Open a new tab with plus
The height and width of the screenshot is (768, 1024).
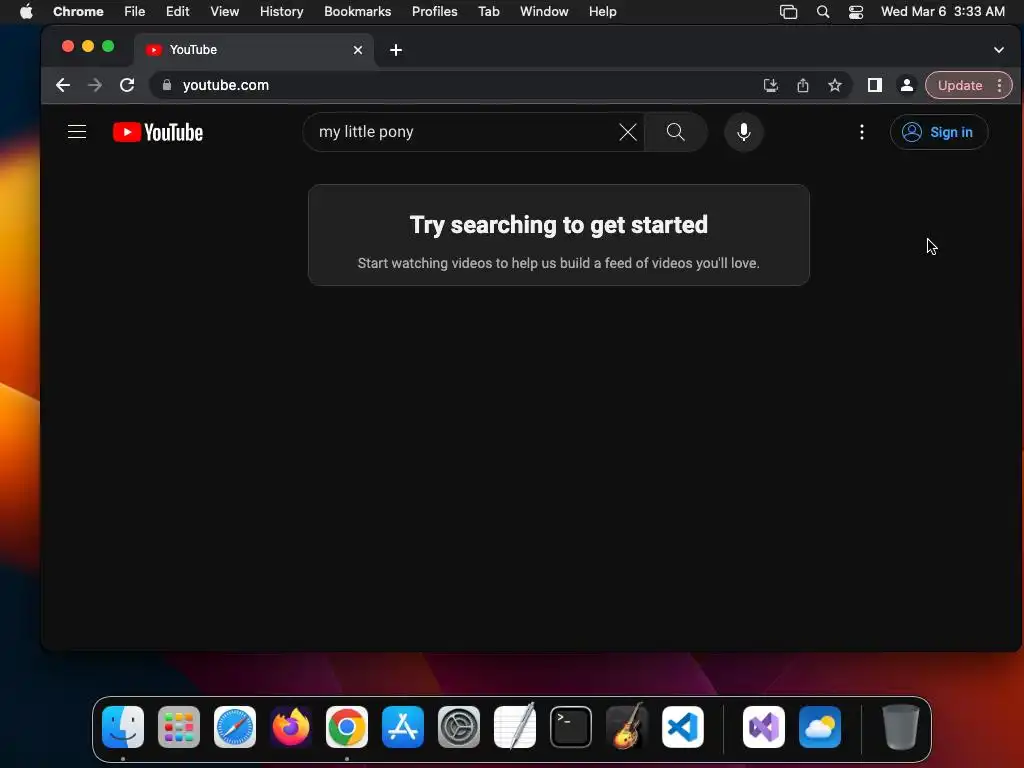point(396,50)
